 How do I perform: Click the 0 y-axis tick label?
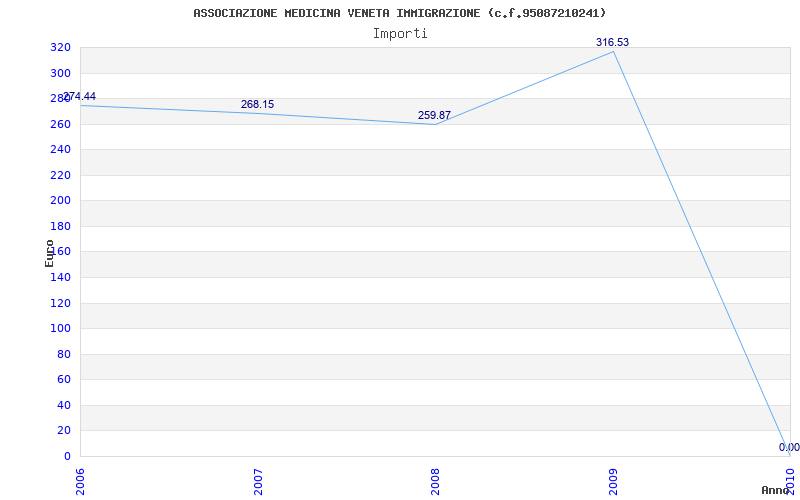tap(67, 457)
